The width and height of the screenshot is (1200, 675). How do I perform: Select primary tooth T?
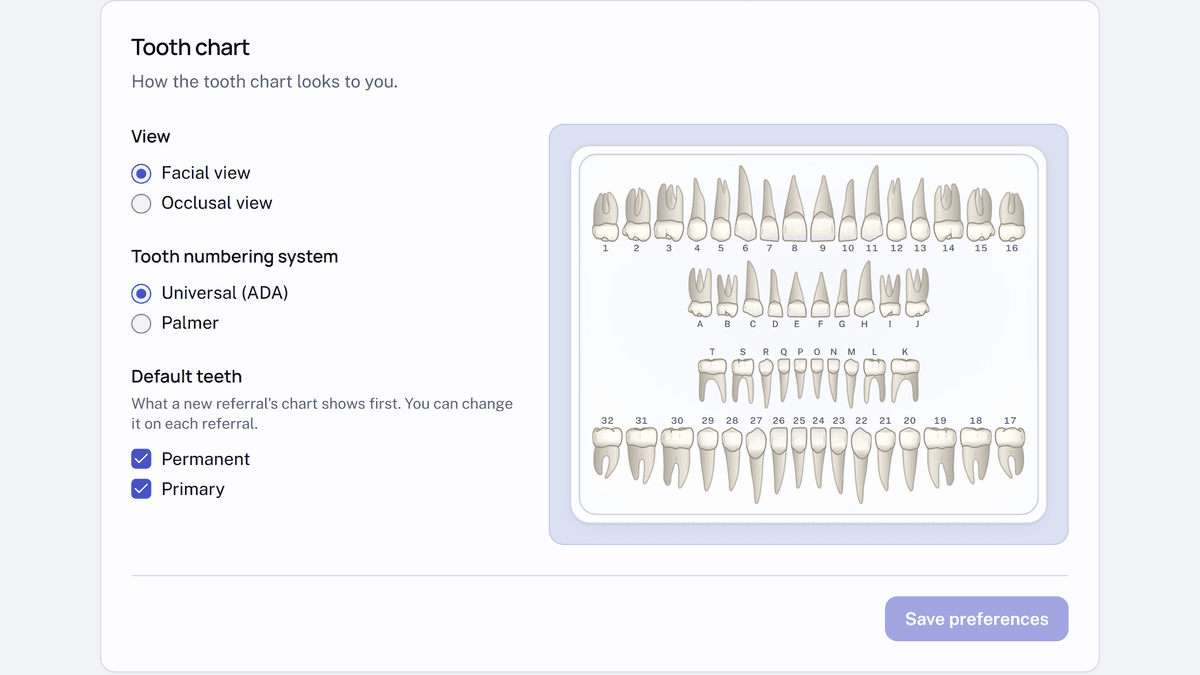coord(712,381)
